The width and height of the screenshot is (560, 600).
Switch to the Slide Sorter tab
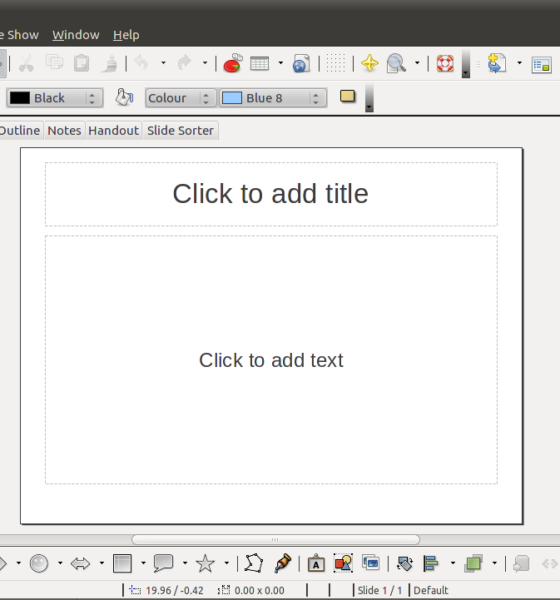coord(180,130)
